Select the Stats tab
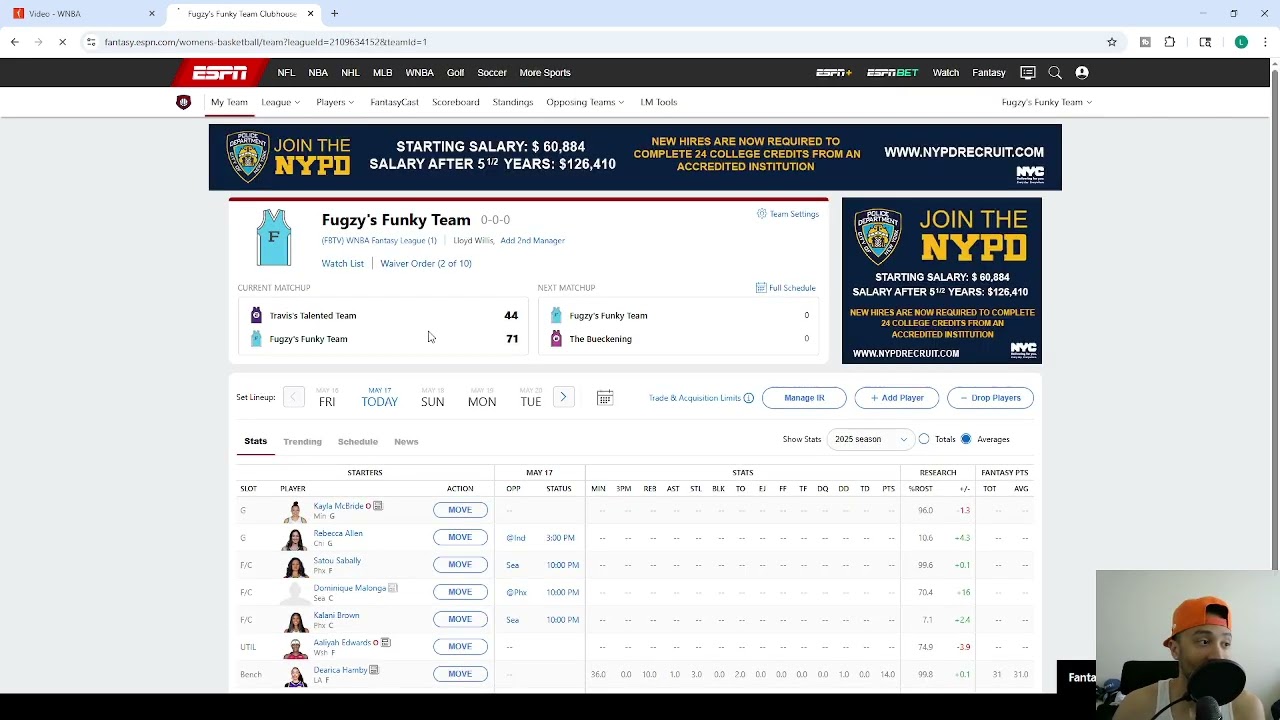Image resolution: width=1280 pixels, height=720 pixels. tap(255, 441)
